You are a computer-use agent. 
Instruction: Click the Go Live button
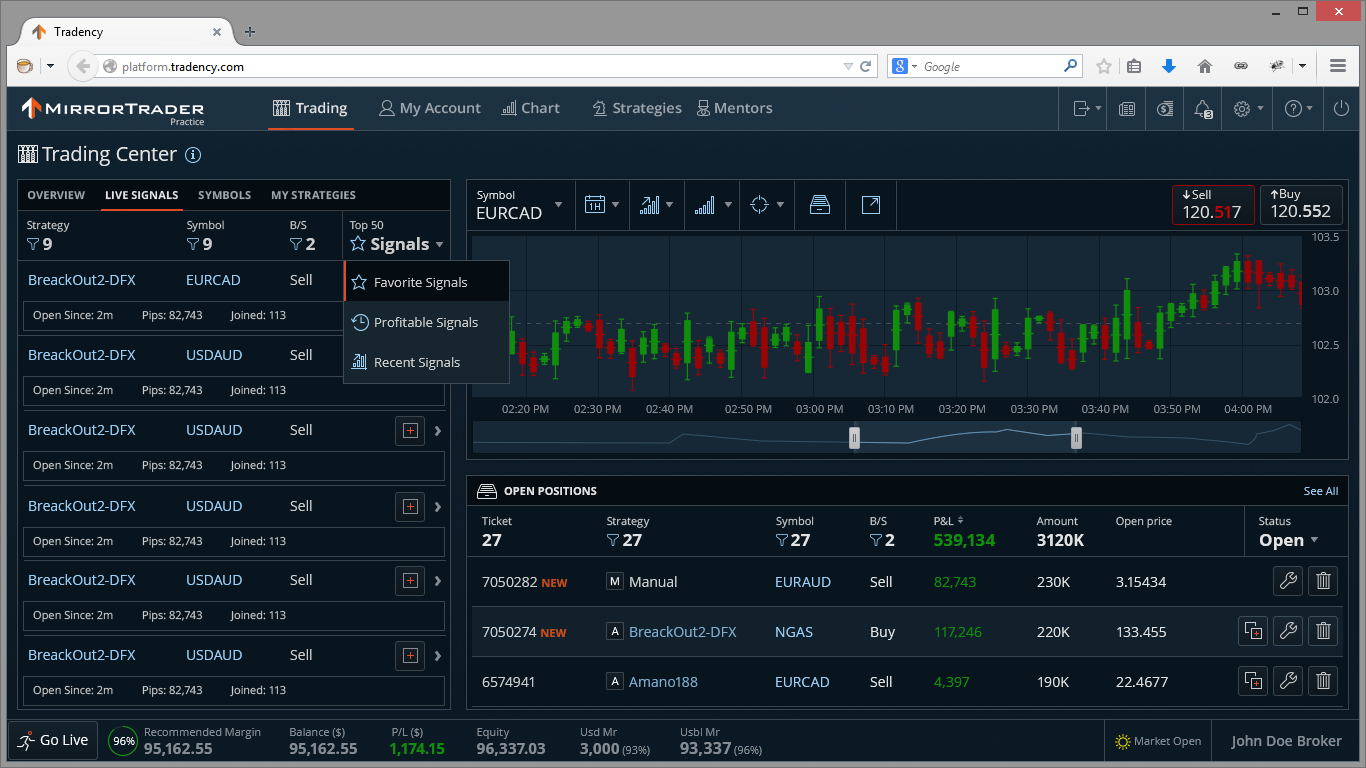[x=53, y=740]
